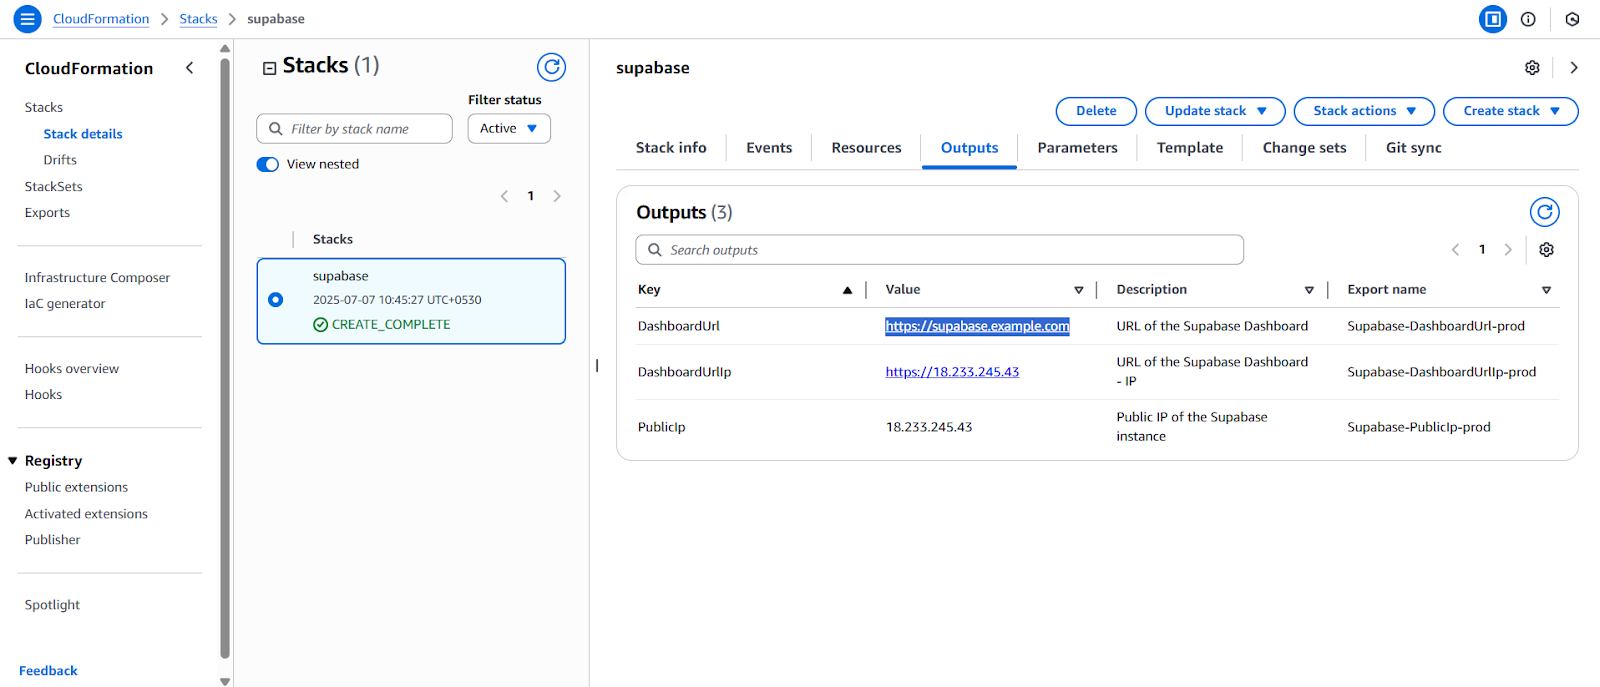Select the Outputs tab
Viewport: 1600px width, 687px height.
[x=969, y=148]
